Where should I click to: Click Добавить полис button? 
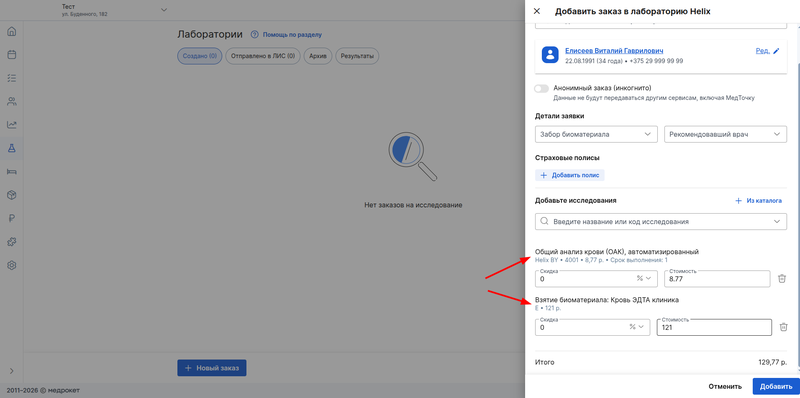(570, 176)
